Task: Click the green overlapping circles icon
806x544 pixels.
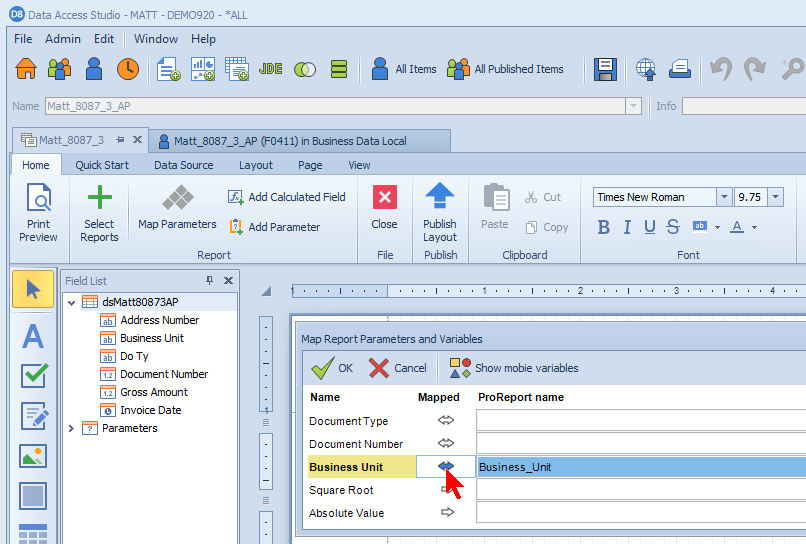Action: coord(305,69)
